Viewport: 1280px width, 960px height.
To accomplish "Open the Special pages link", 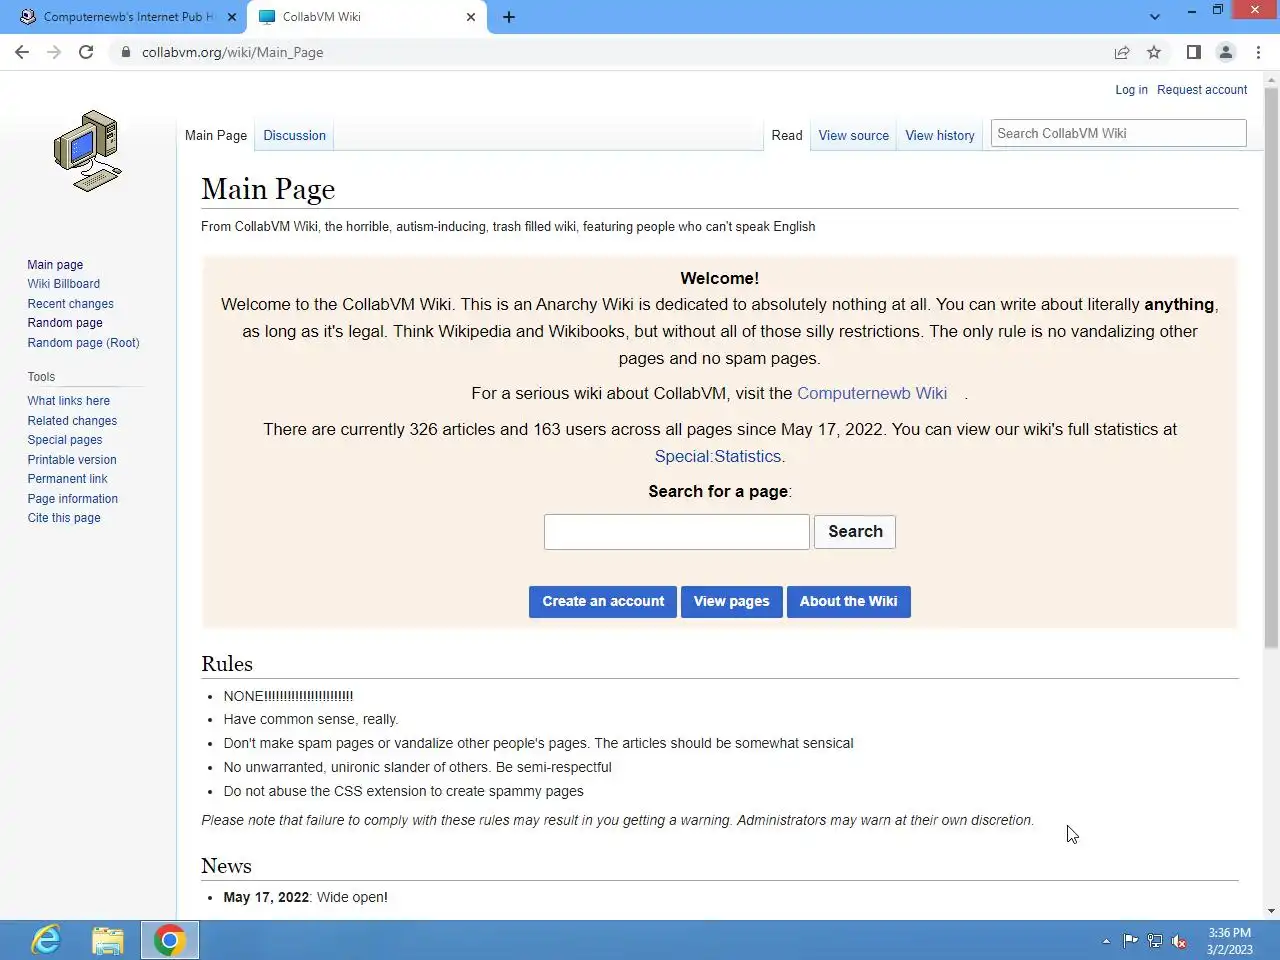I will (65, 440).
